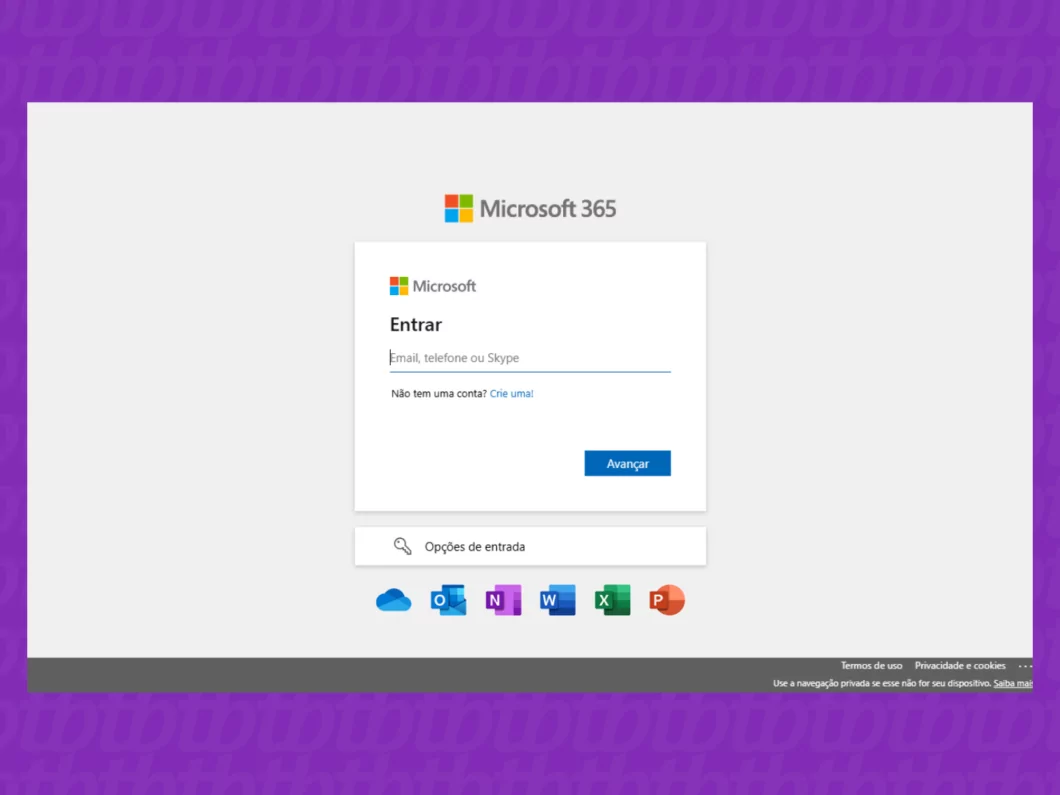This screenshot has height=795, width=1060.
Task: Open the Word app icon
Action: [x=558, y=600]
